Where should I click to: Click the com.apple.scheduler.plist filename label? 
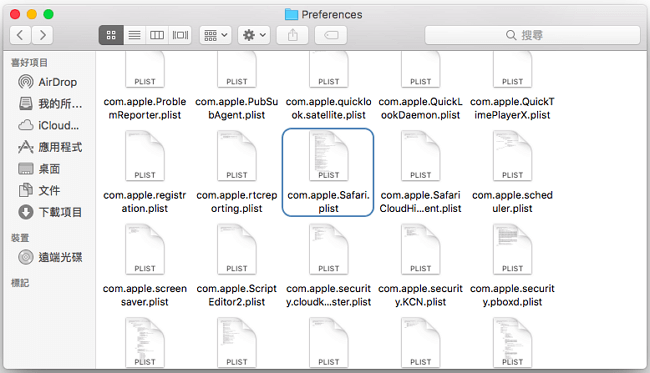[x=512, y=202]
